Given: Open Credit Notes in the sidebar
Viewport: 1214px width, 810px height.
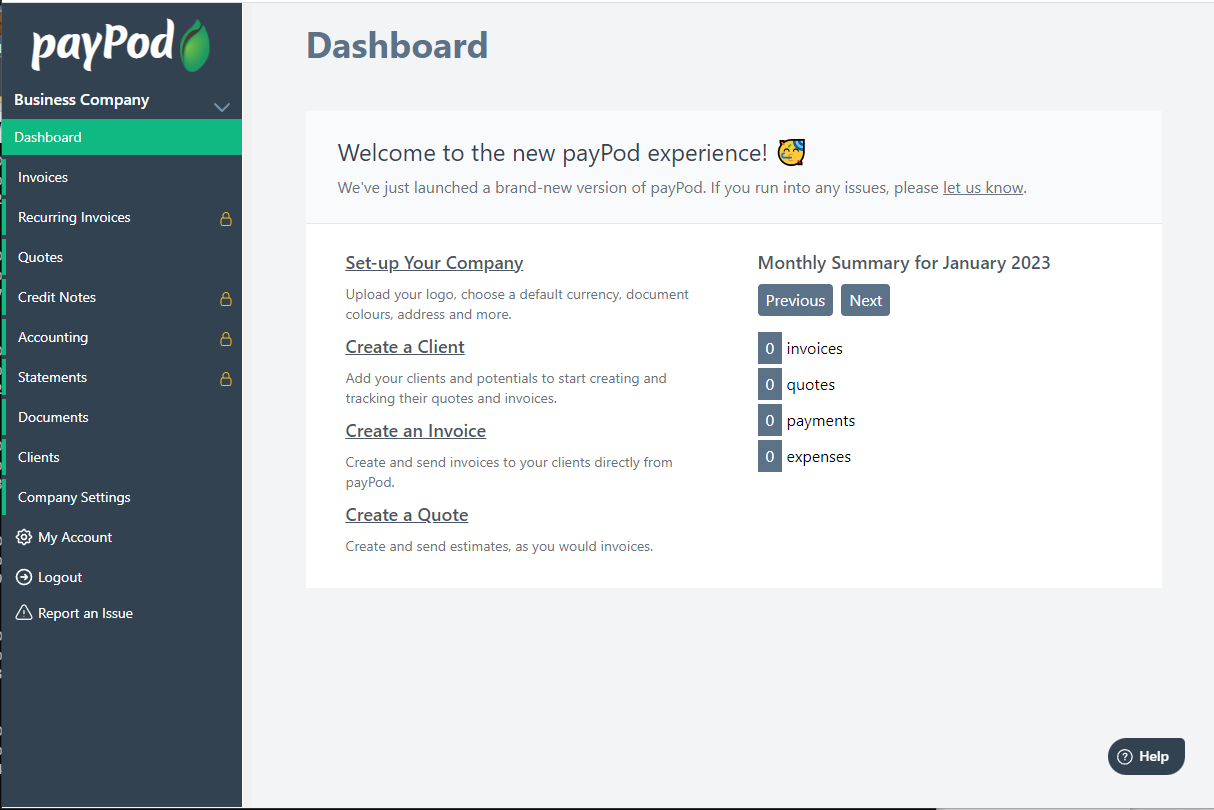Looking at the screenshot, I should (121, 297).
